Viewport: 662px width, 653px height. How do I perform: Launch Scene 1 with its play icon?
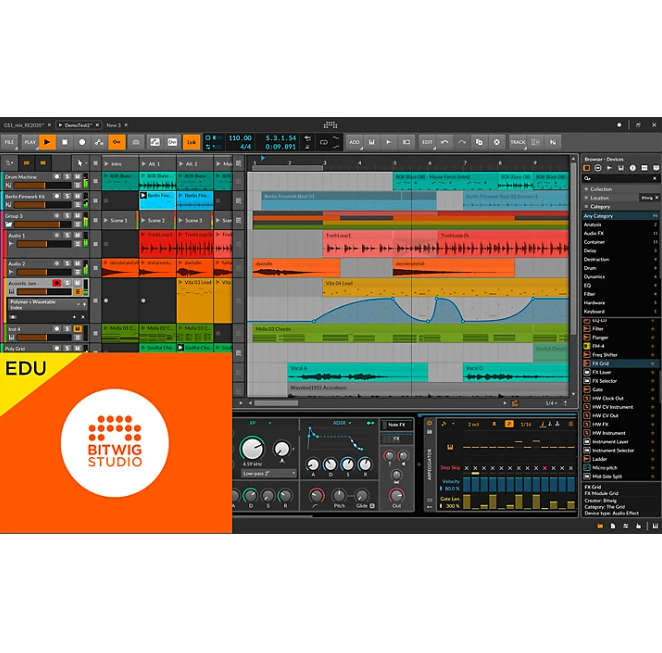(105, 220)
